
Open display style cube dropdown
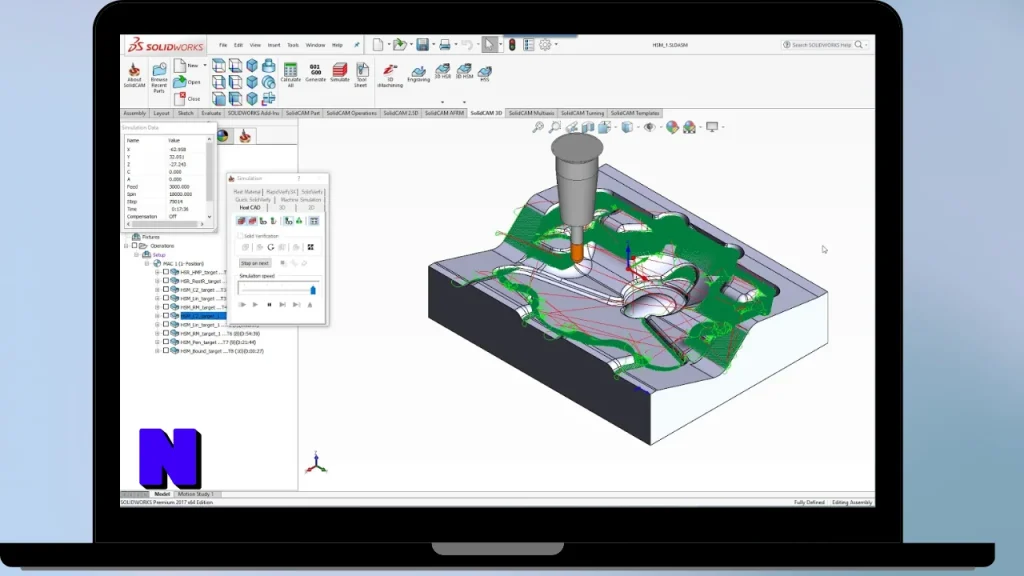(x=638, y=127)
